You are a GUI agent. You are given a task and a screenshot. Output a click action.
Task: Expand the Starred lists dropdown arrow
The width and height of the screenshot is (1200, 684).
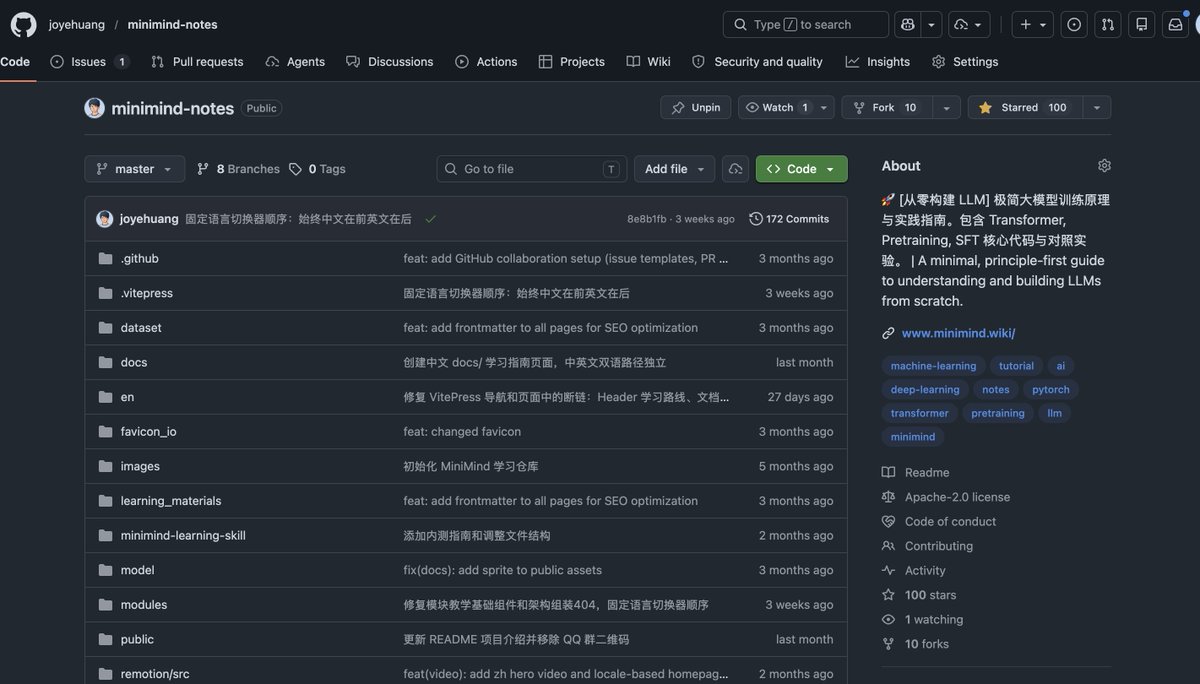tap(1097, 108)
